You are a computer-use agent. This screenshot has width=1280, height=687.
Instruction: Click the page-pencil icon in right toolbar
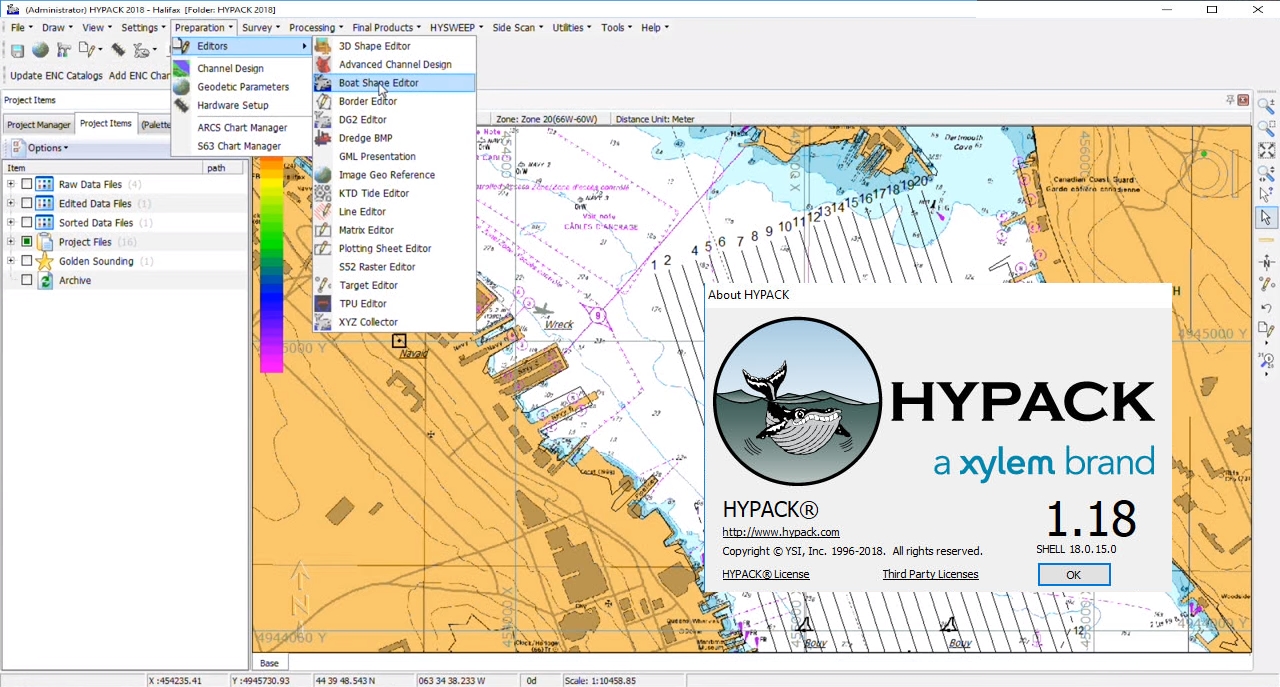click(1266, 329)
